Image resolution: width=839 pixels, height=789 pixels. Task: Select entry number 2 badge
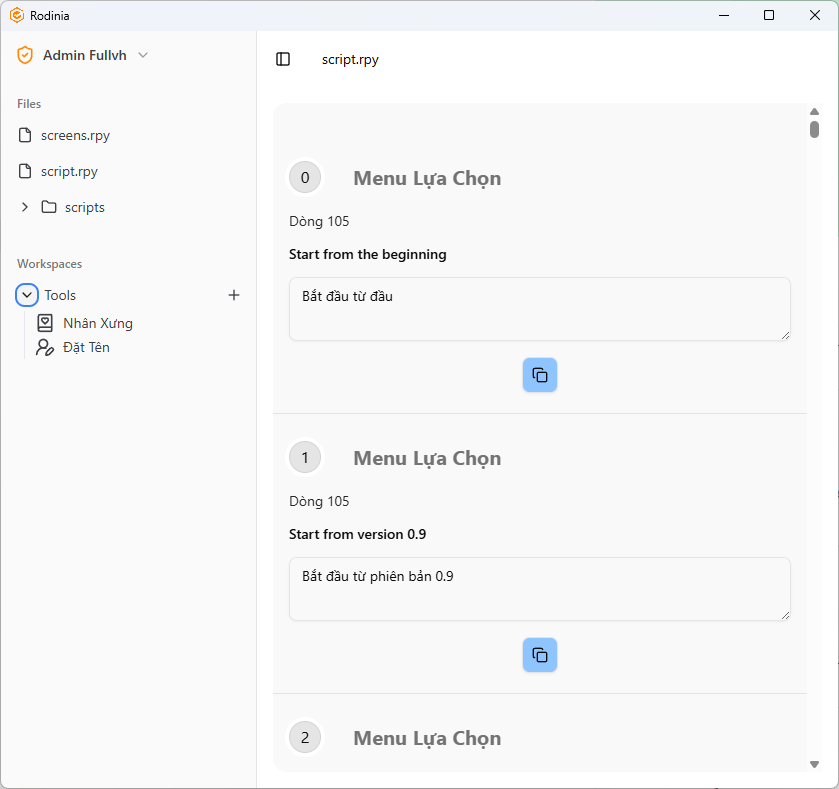(x=305, y=738)
